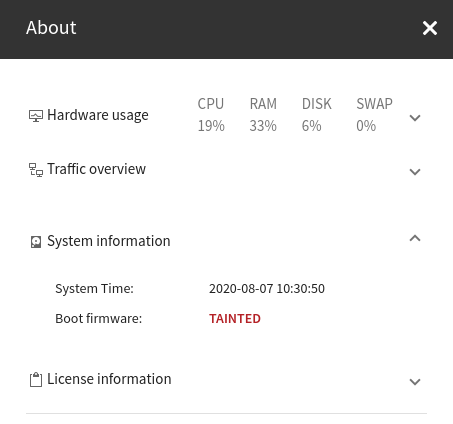Click the Traffic overview network icon
Screen dimensions: 453x424
pyautogui.click(x=36, y=170)
